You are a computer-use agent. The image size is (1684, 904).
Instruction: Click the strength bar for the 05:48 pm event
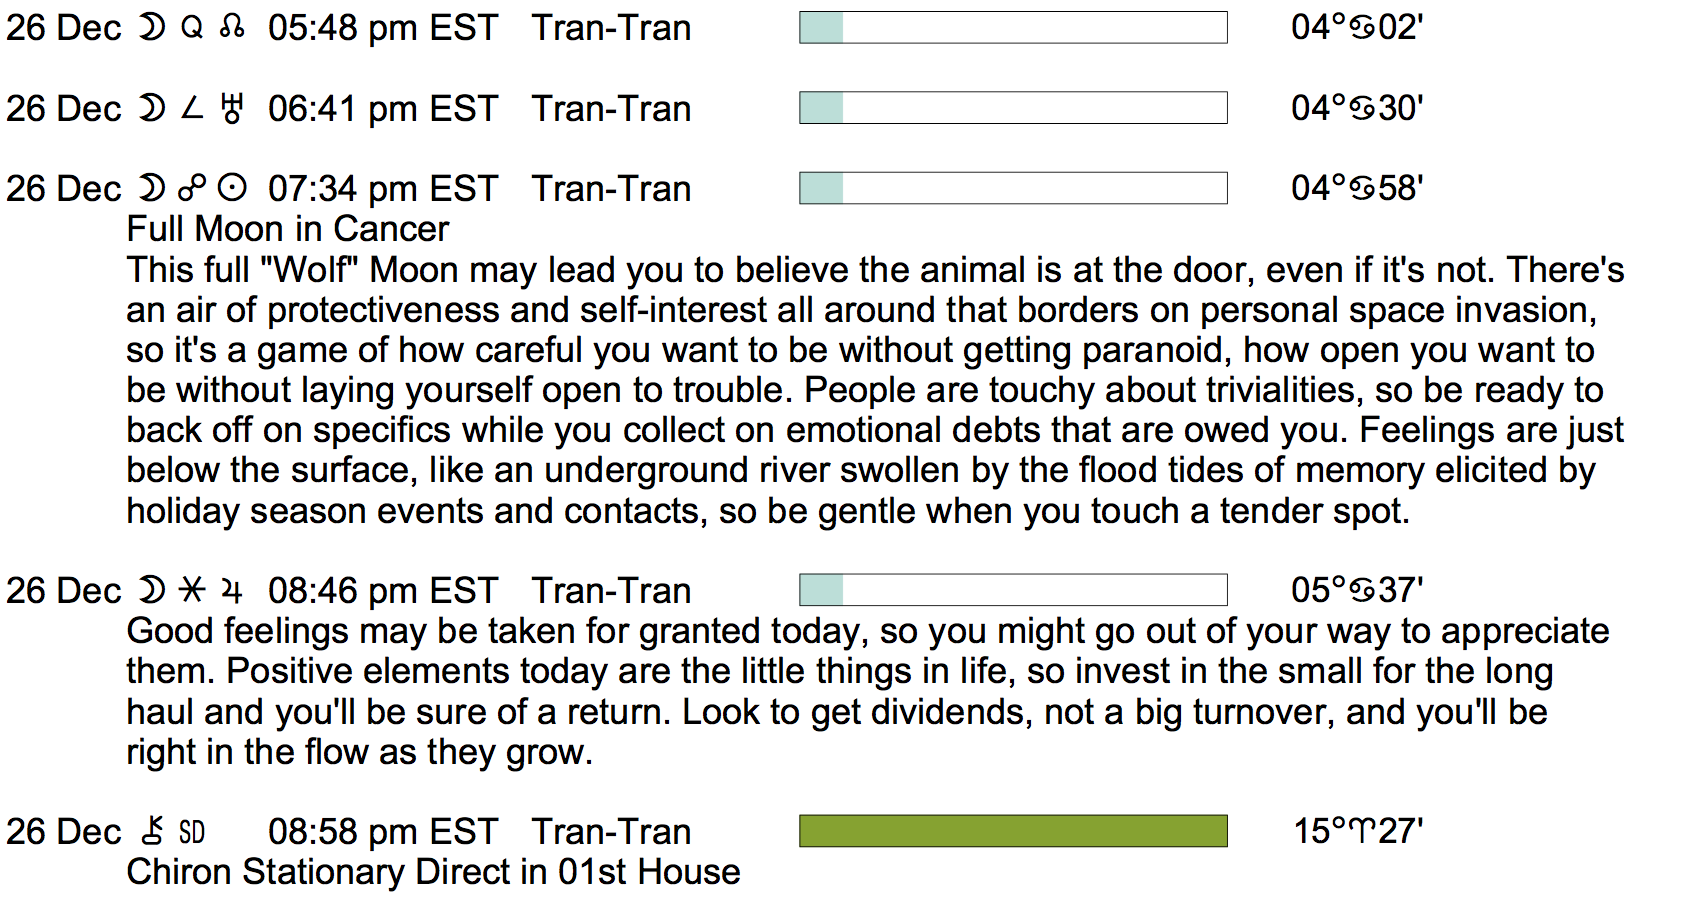[x=1013, y=27]
